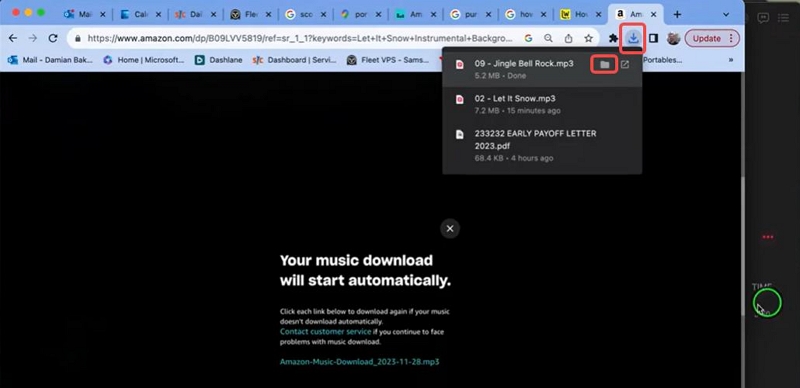Show more bookmarks with the chevron

[x=731, y=60]
